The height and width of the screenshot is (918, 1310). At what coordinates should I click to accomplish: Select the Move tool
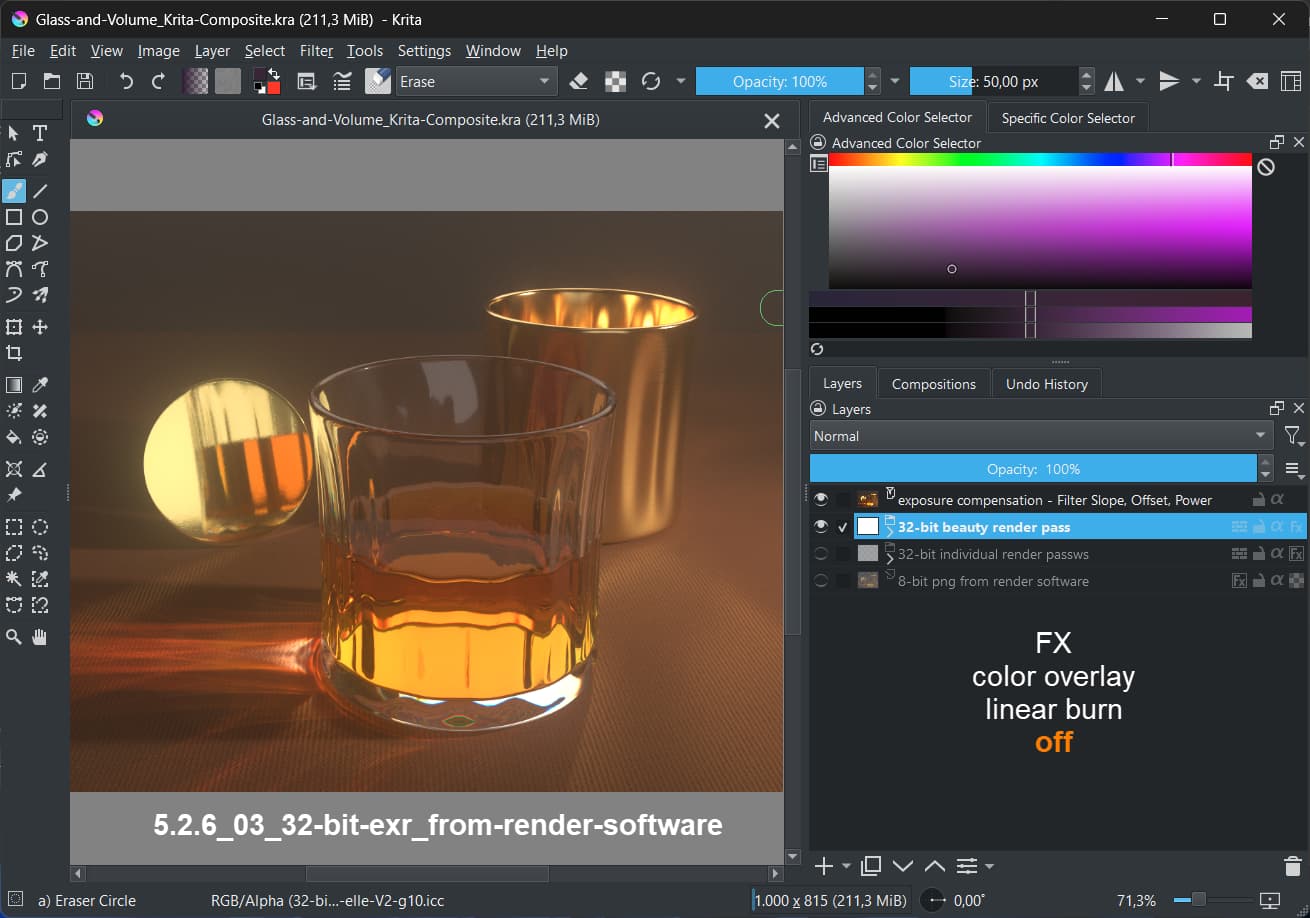(40, 327)
